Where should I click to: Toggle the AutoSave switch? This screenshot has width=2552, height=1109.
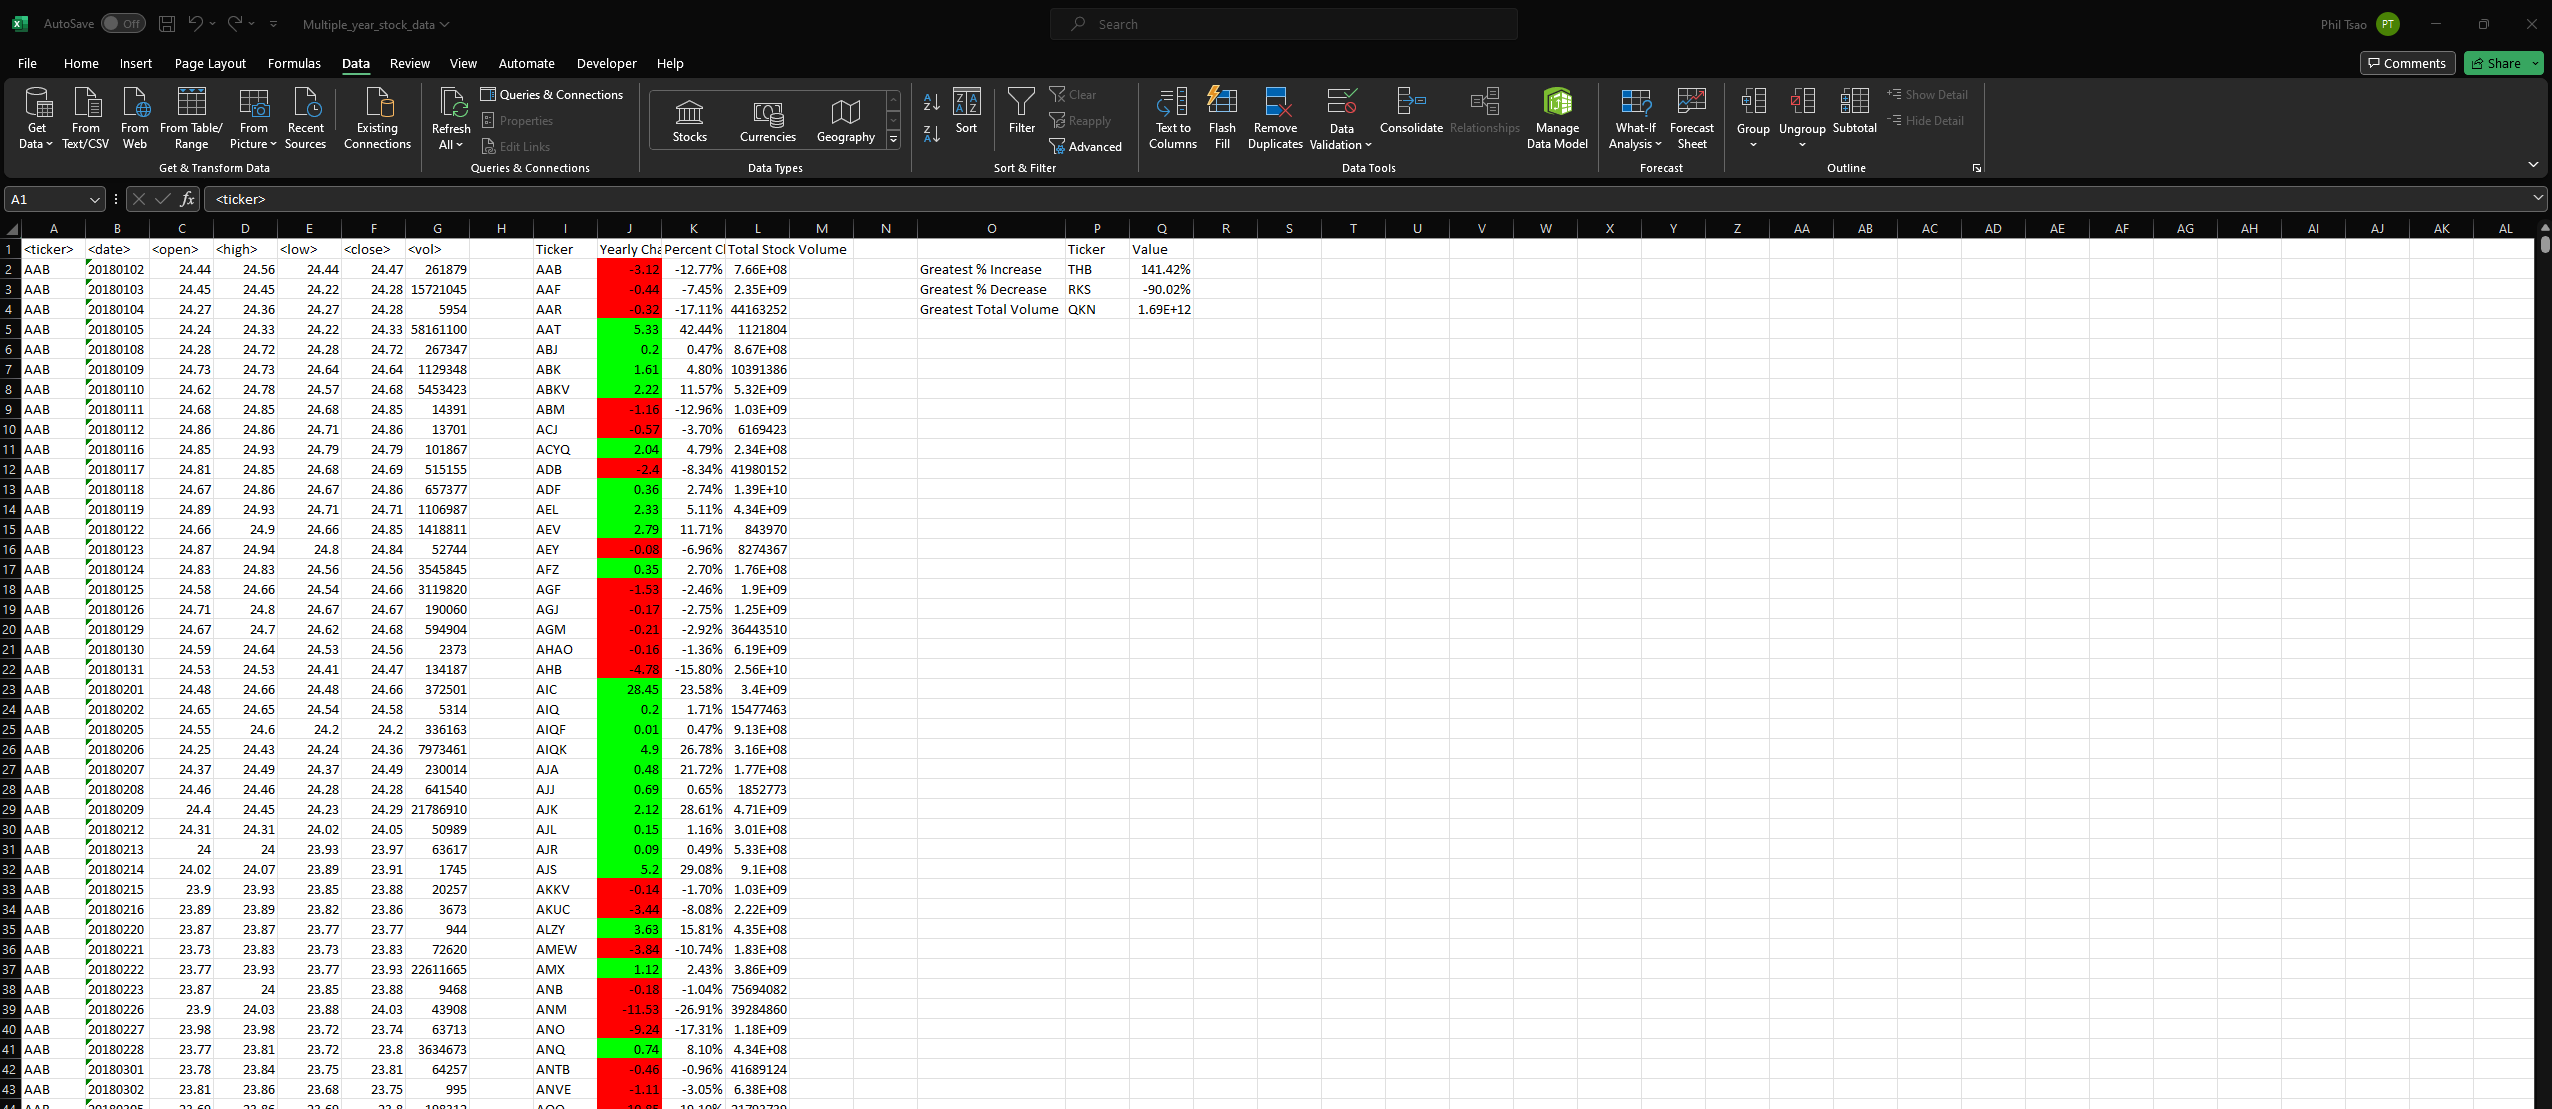point(123,24)
